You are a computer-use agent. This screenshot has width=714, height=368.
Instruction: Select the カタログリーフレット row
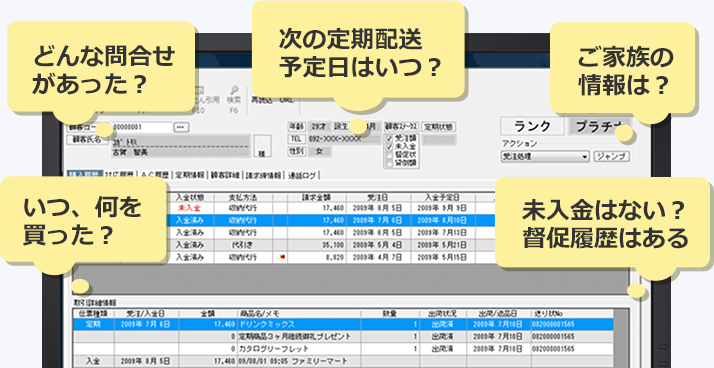tap(344, 349)
